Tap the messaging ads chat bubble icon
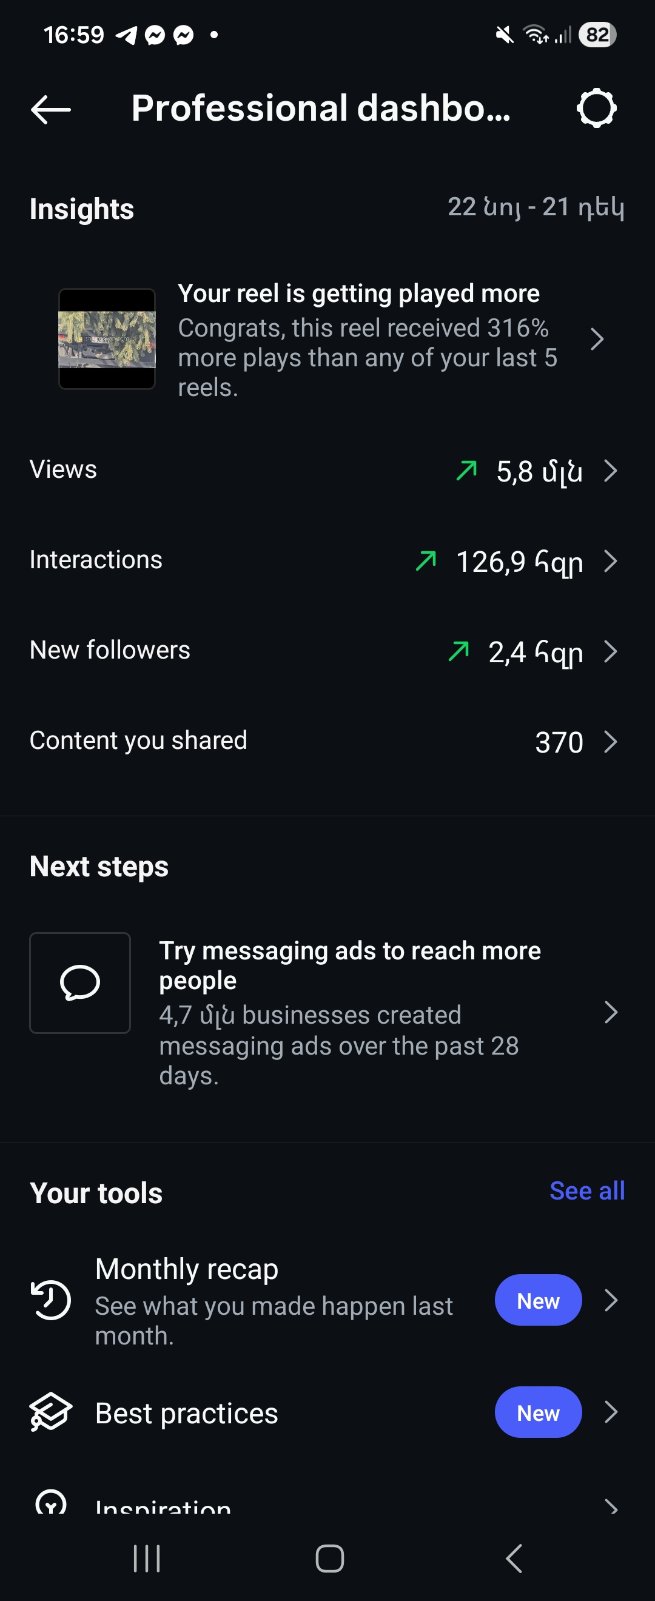Screen dimensions: 655x1601 pos(80,983)
